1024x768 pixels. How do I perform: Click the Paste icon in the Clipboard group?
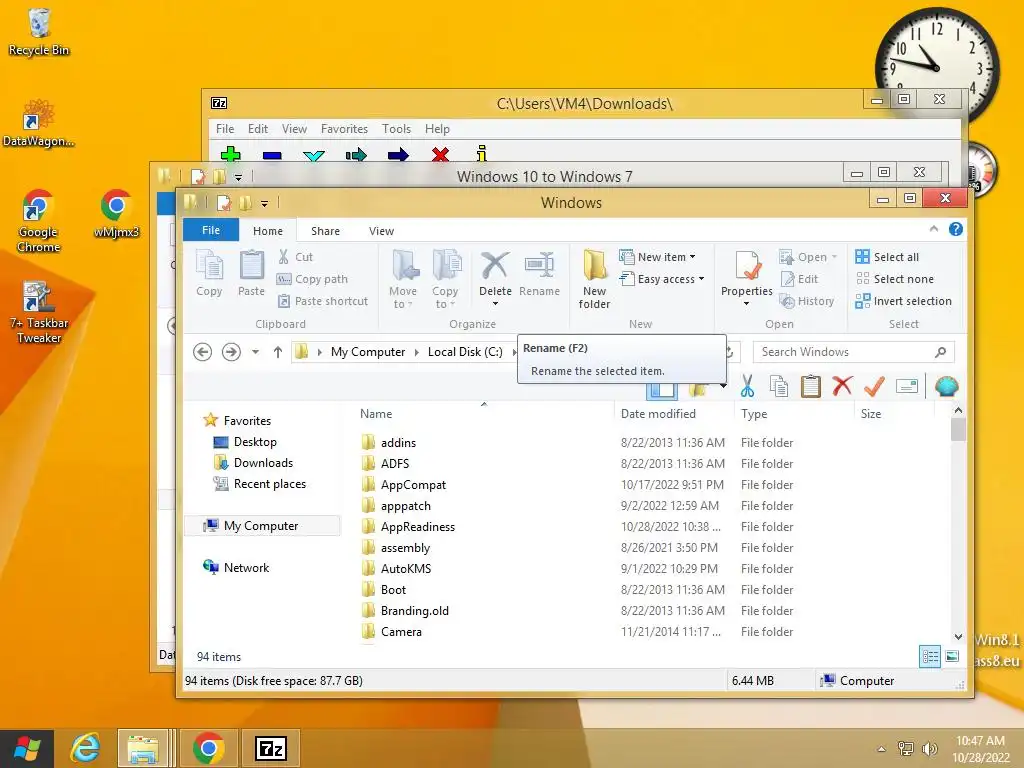coord(251,265)
